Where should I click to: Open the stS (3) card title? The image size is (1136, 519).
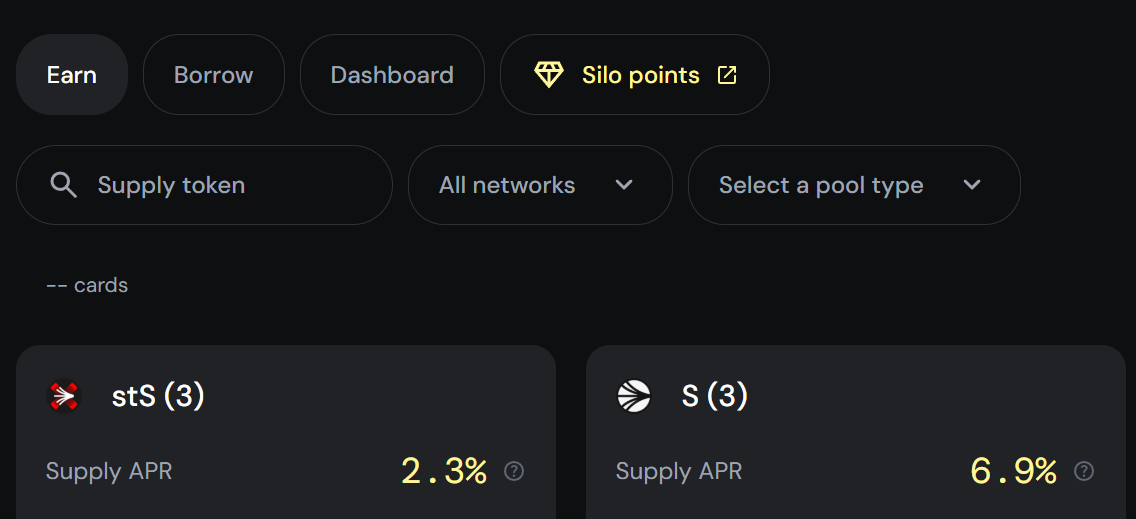[x=158, y=396]
